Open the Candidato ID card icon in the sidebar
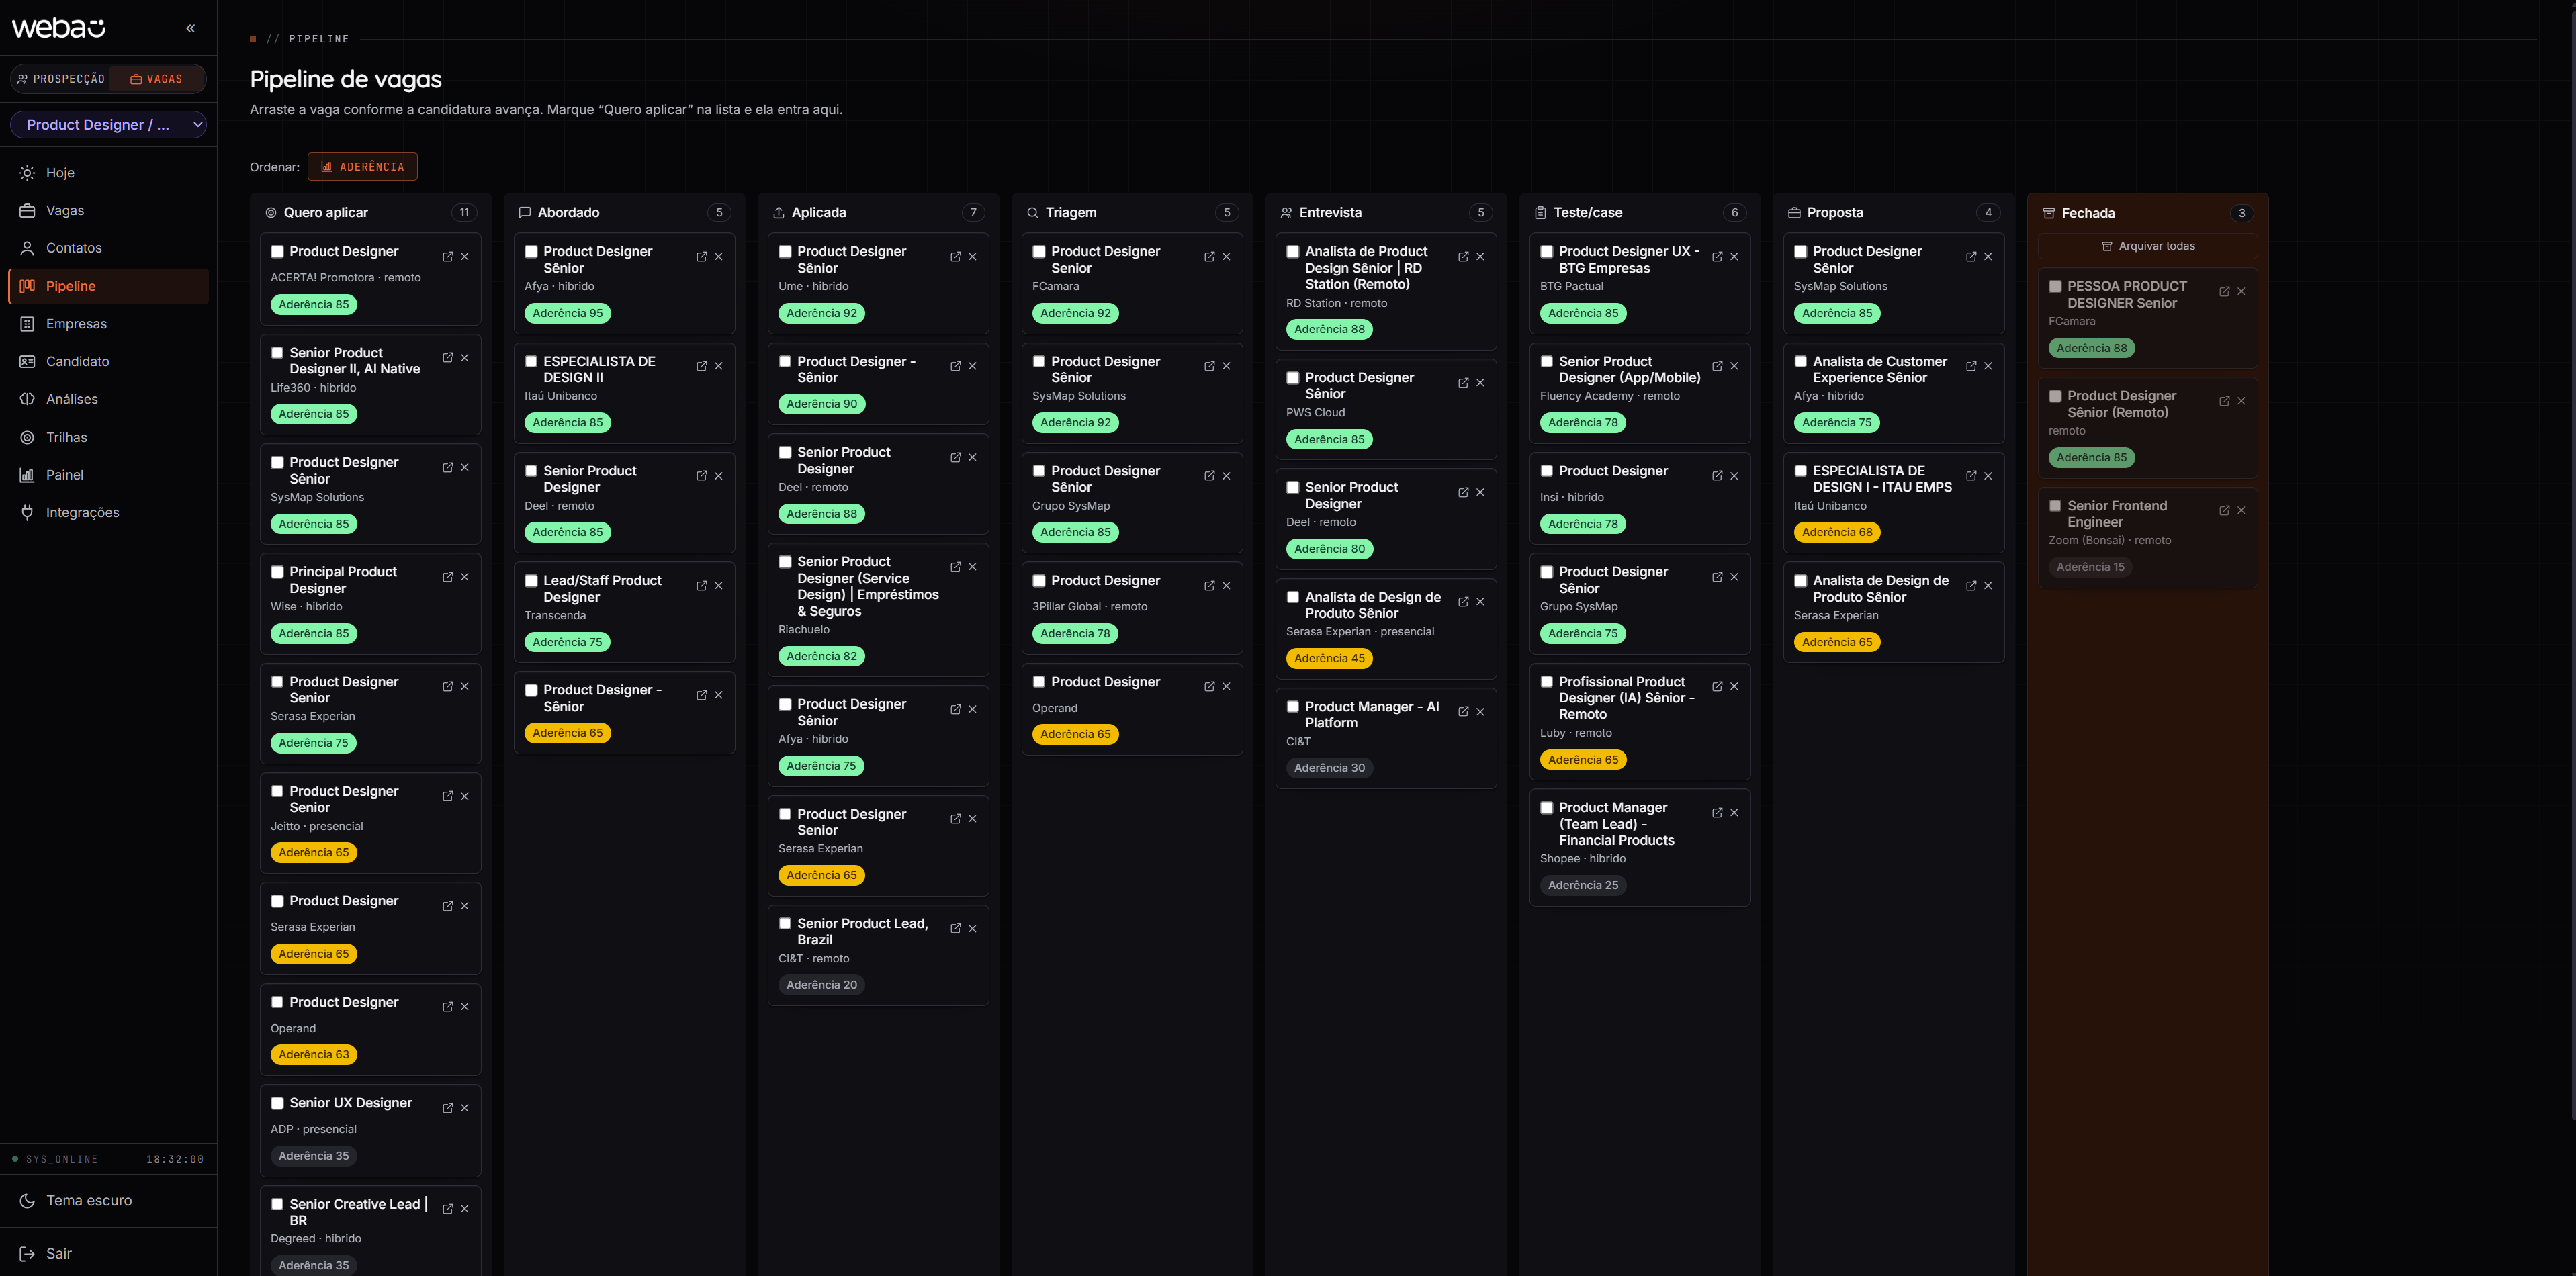 tap(27, 361)
